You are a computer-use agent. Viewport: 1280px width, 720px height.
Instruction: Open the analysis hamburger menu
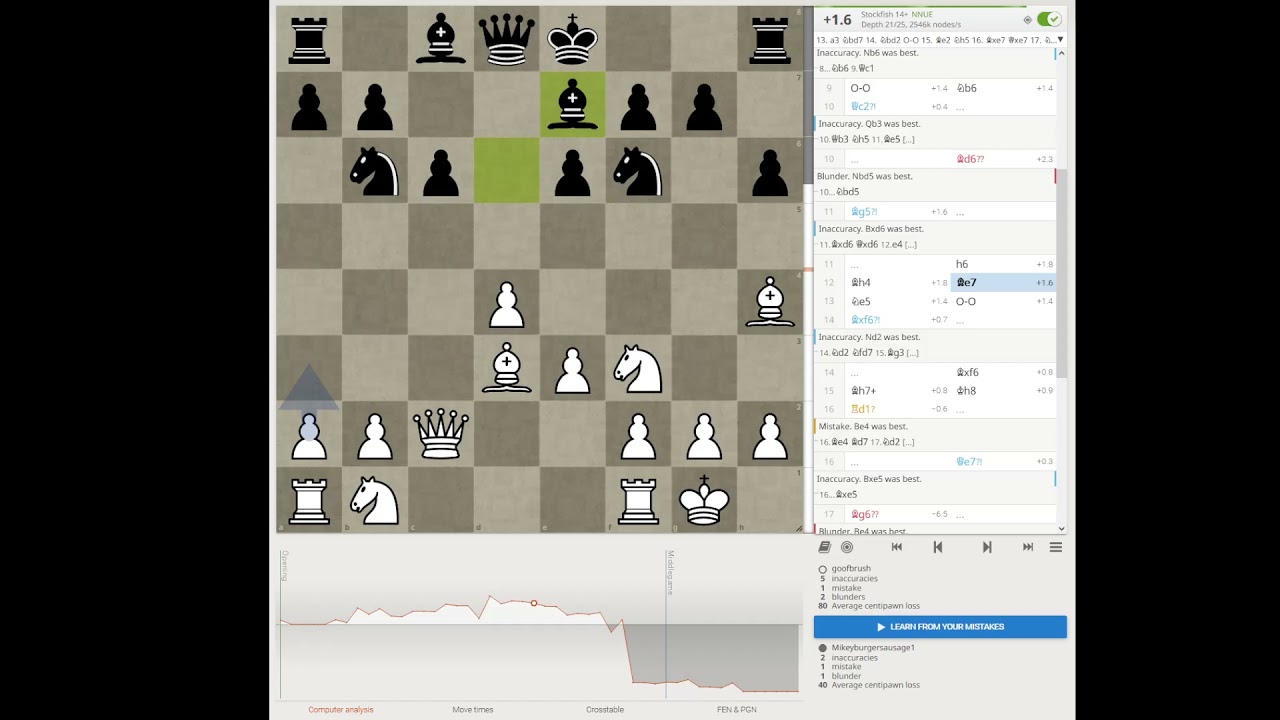(1055, 547)
